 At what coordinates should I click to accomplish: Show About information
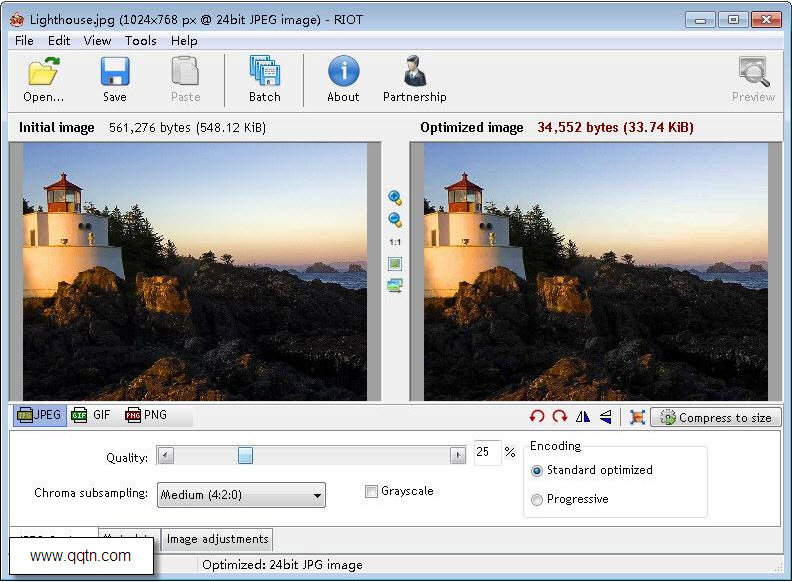[x=343, y=79]
